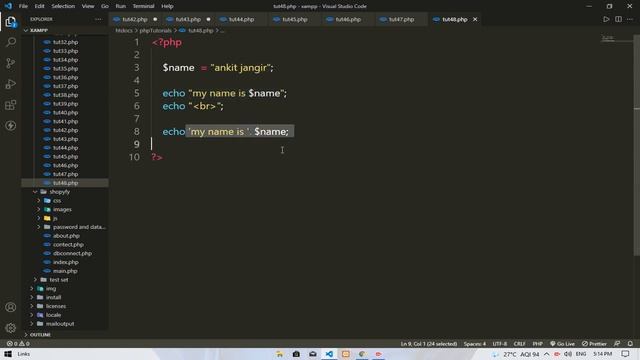Click the volume icon in system tray

pyautogui.click(x=568, y=354)
